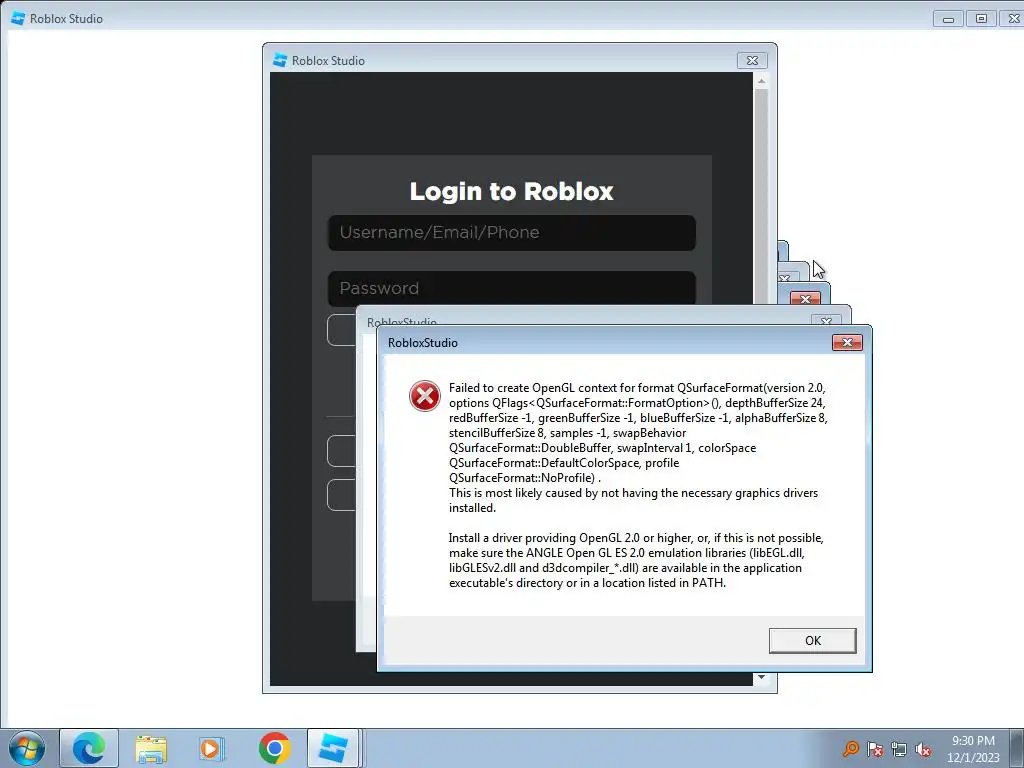Focus the Username/Email/Phone field
This screenshot has height=768, width=1024.
tap(511, 232)
